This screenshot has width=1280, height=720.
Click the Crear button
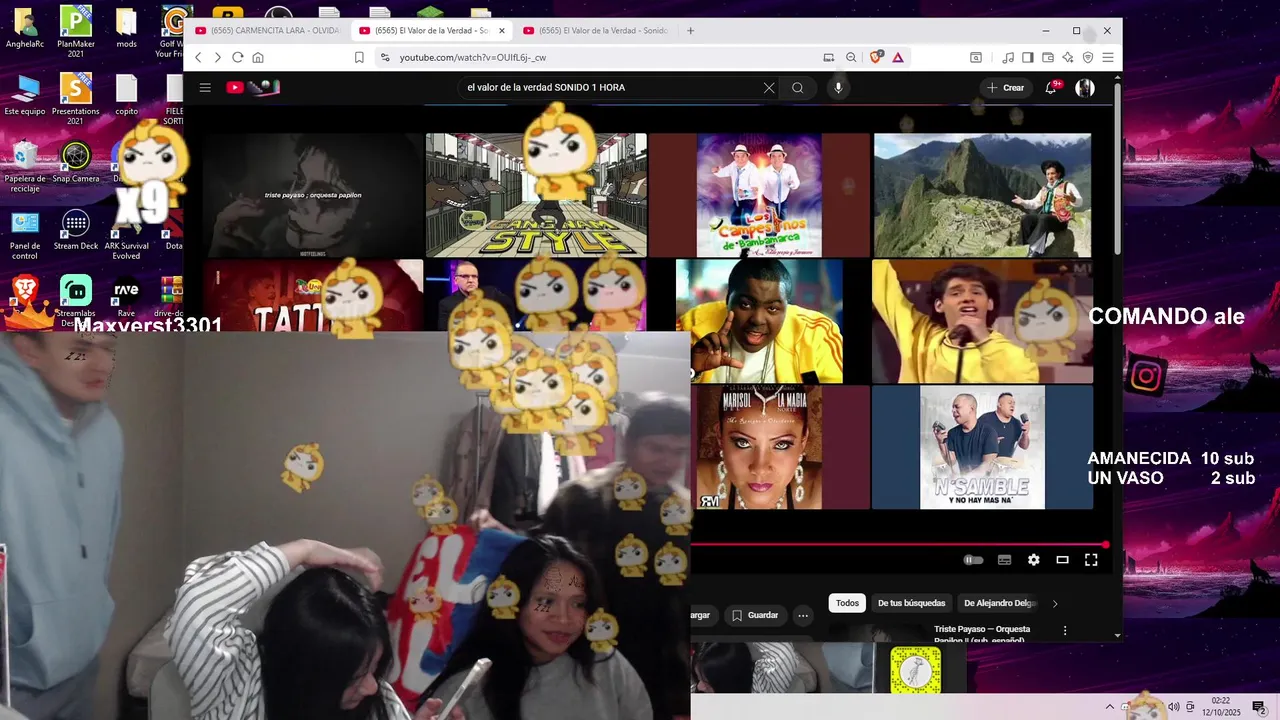point(1006,88)
